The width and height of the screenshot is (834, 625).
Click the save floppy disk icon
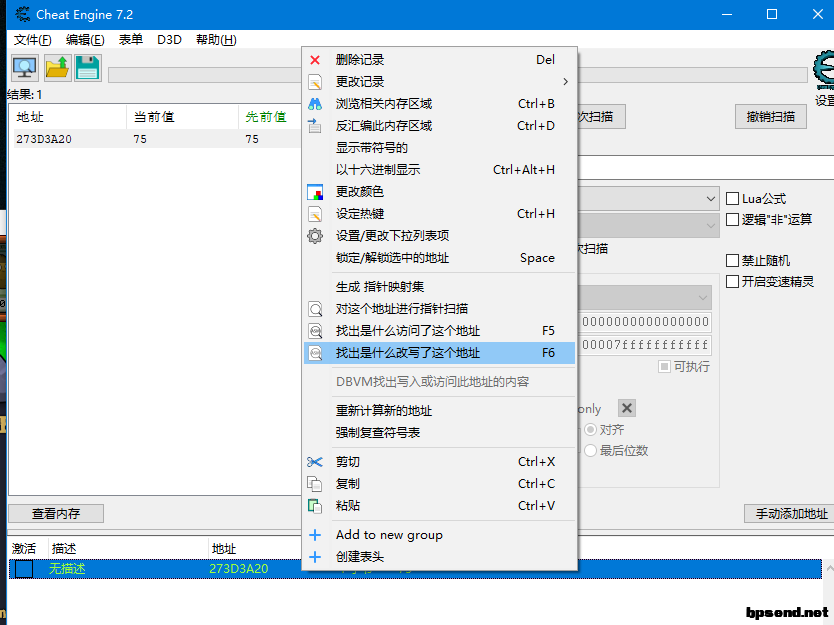click(88, 68)
